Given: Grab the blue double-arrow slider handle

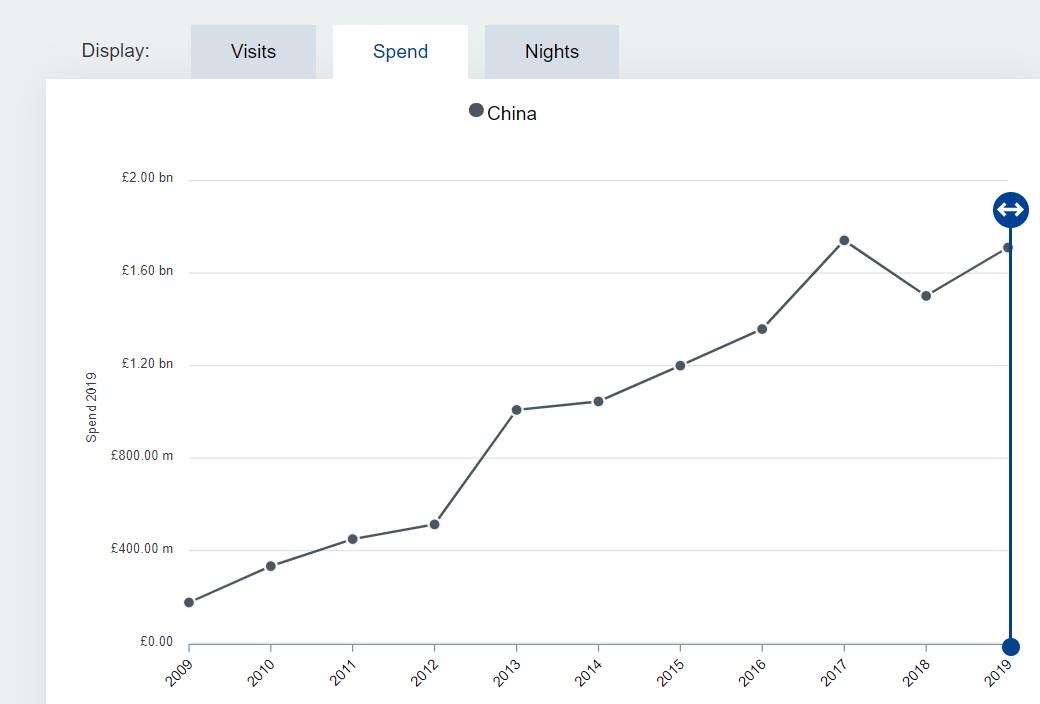Looking at the screenshot, I should (1010, 210).
